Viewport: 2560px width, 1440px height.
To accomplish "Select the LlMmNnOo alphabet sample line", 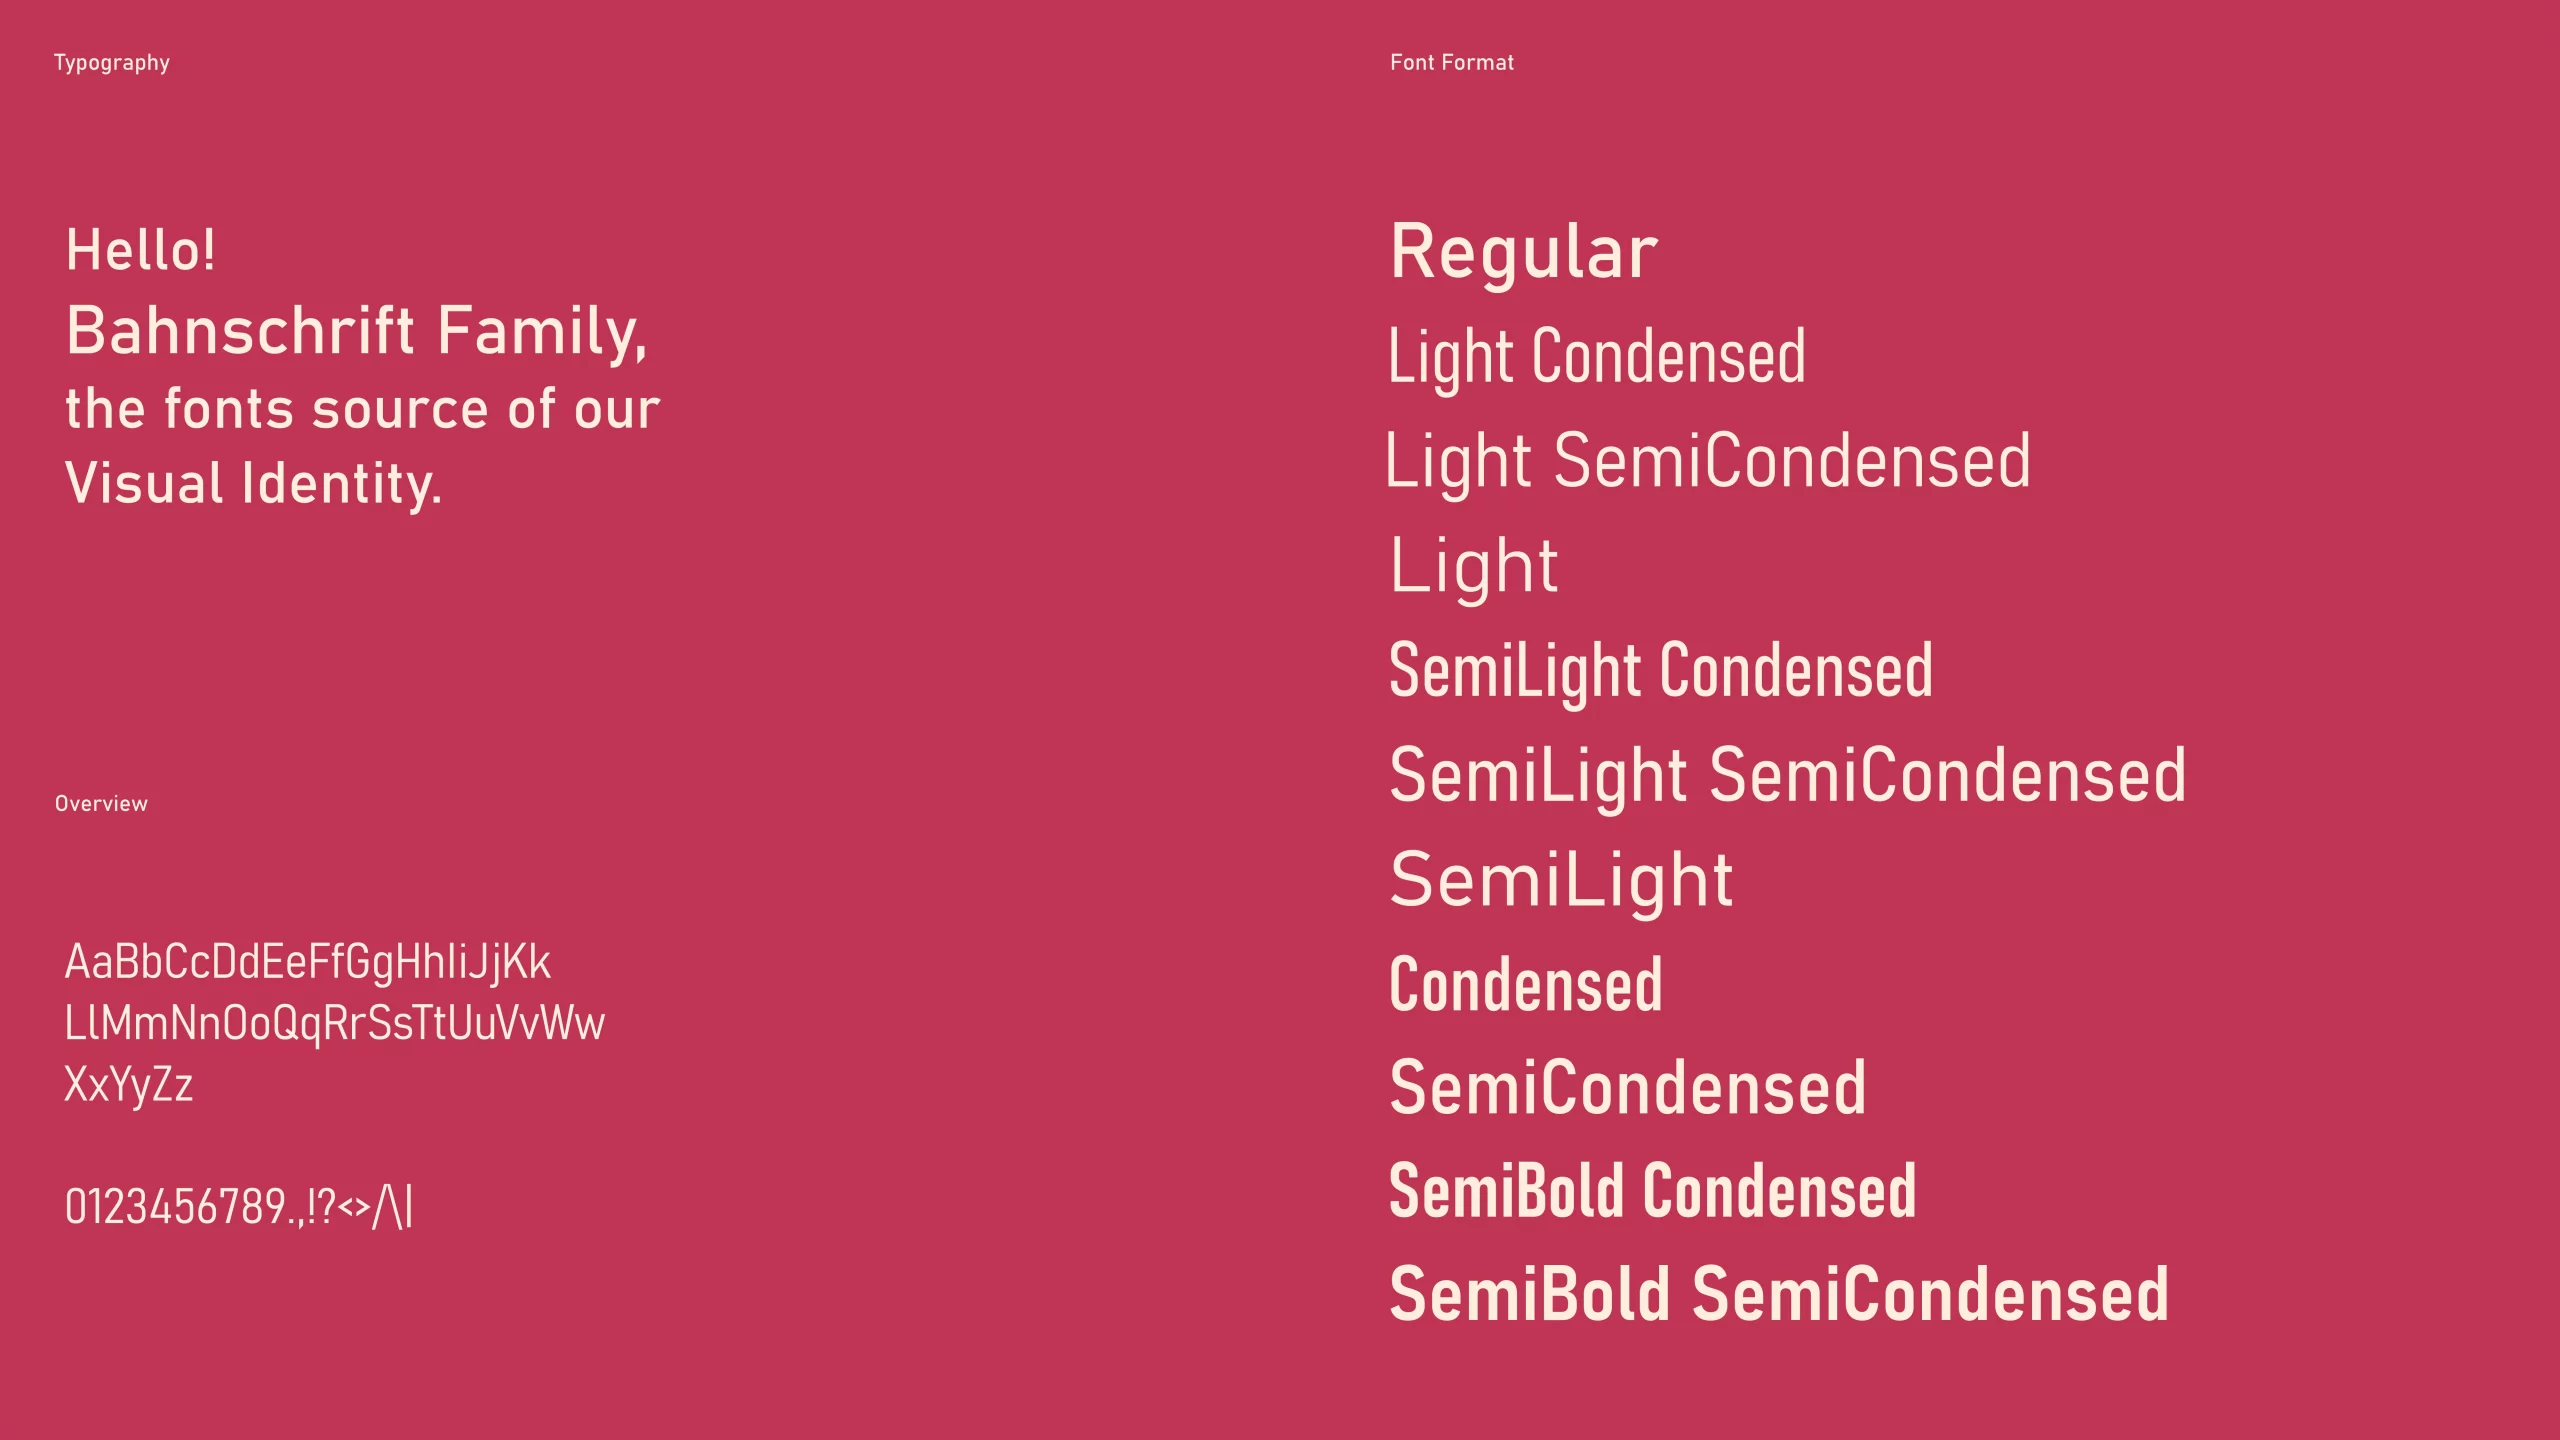I will click(x=335, y=1024).
